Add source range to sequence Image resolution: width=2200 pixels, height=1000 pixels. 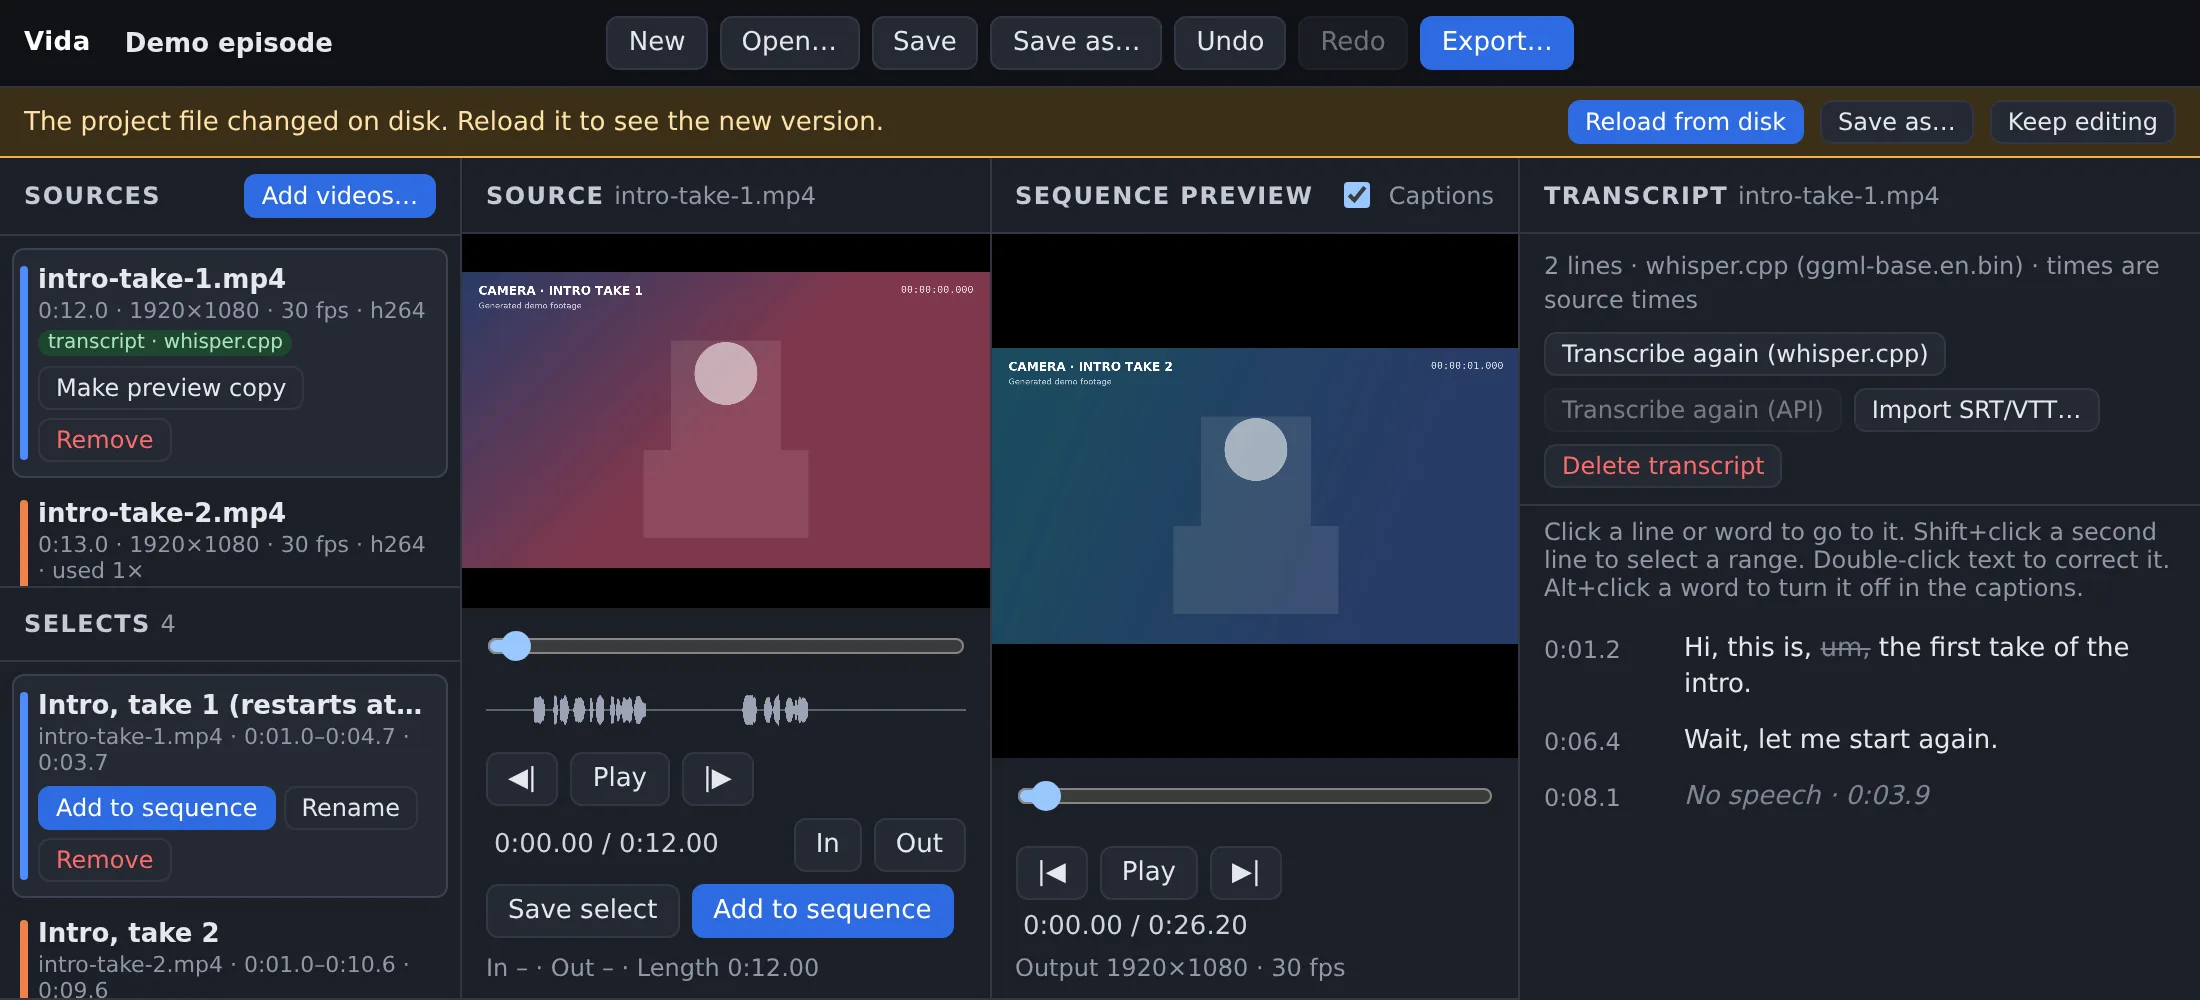(822, 910)
